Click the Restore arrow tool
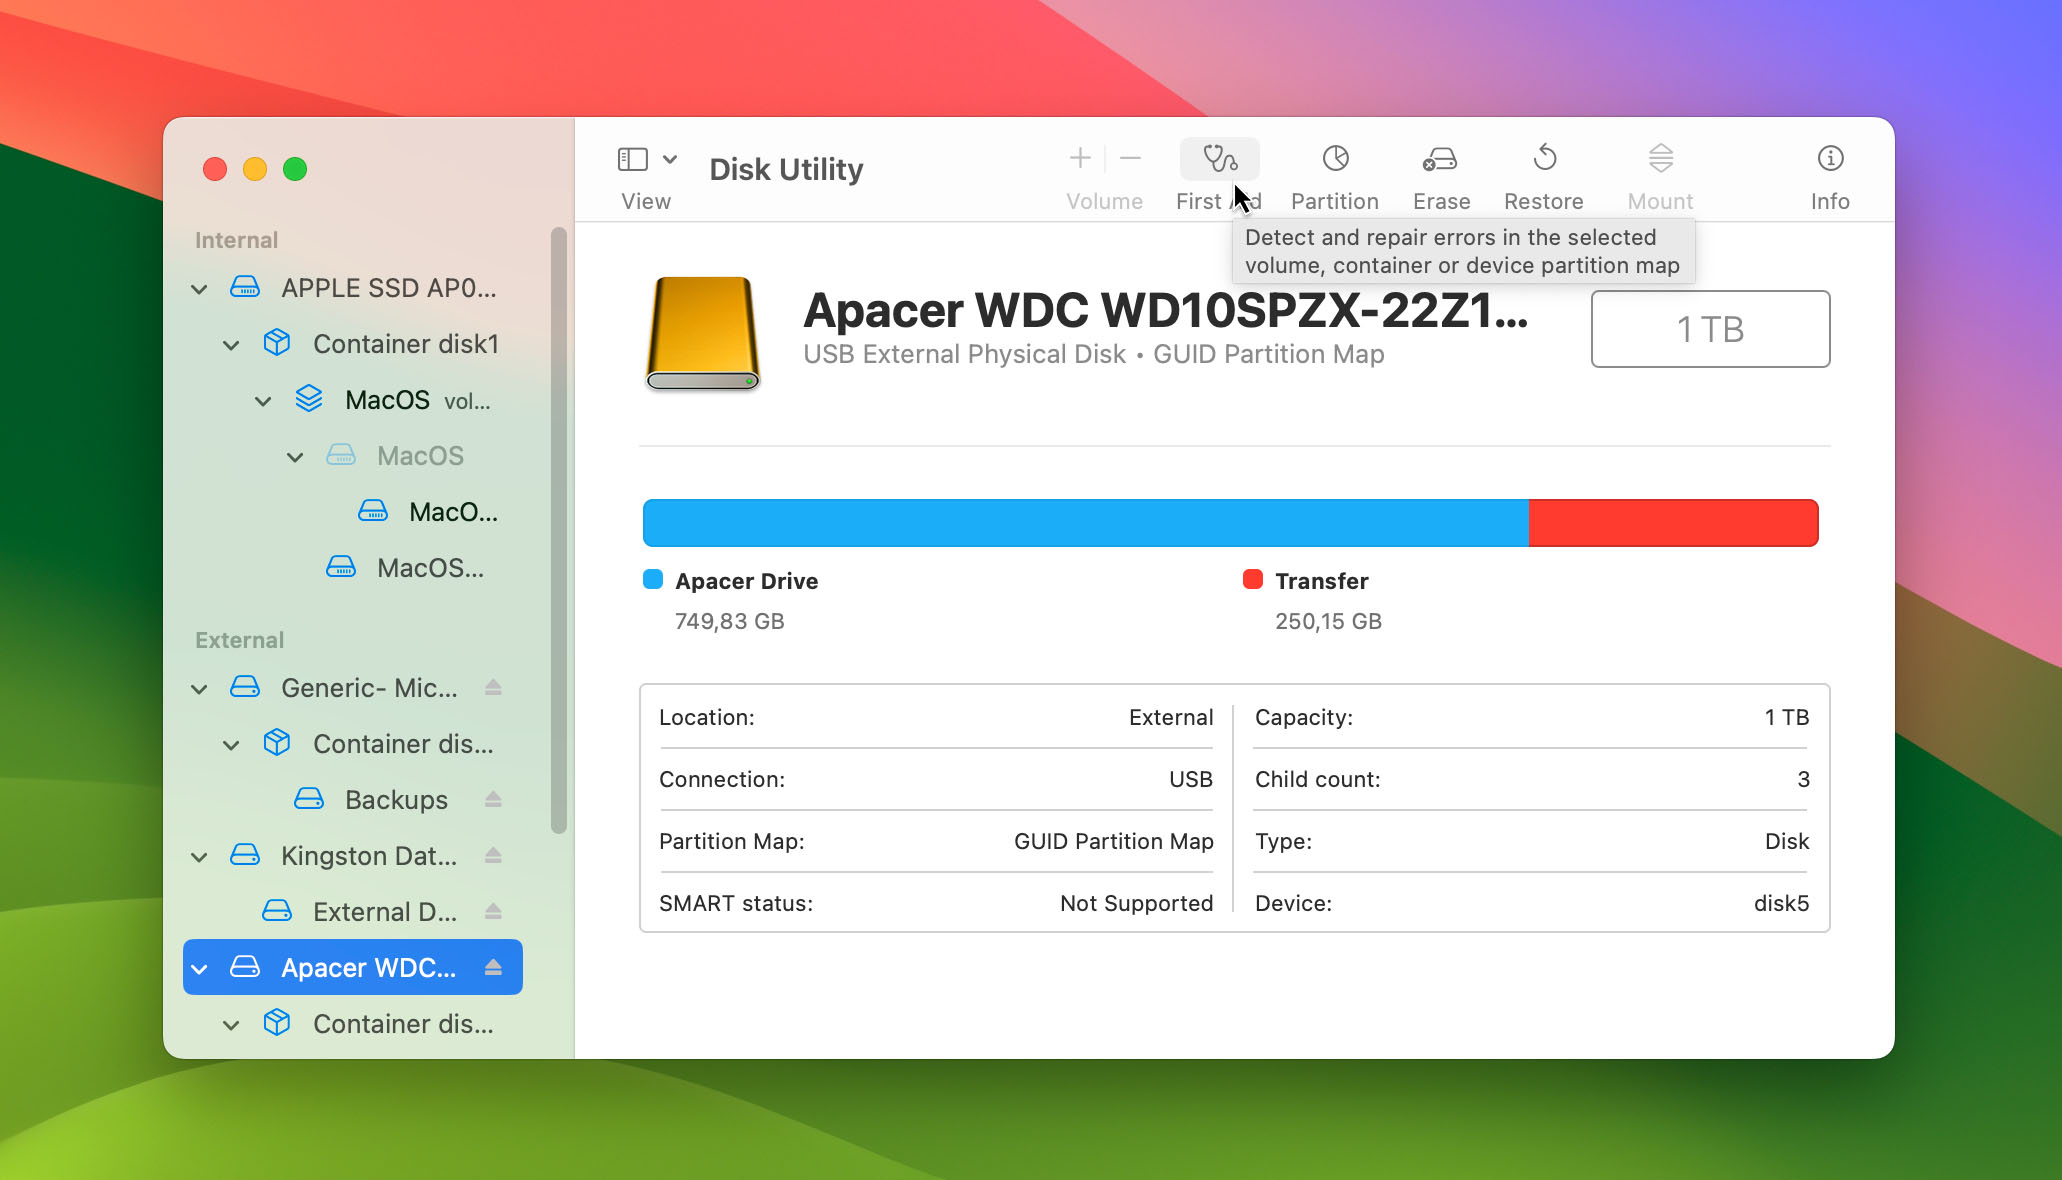This screenshot has height=1180, width=2062. click(x=1544, y=158)
